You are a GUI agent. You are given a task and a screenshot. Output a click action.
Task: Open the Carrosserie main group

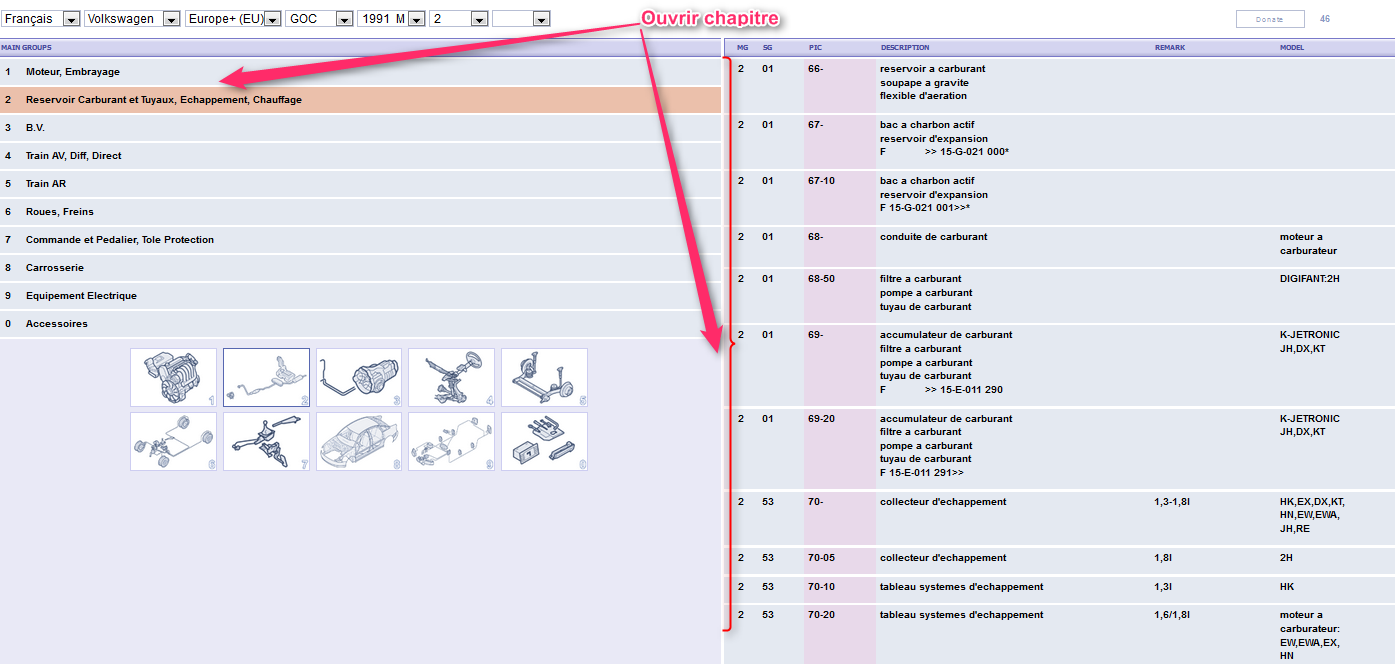tap(55, 268)
